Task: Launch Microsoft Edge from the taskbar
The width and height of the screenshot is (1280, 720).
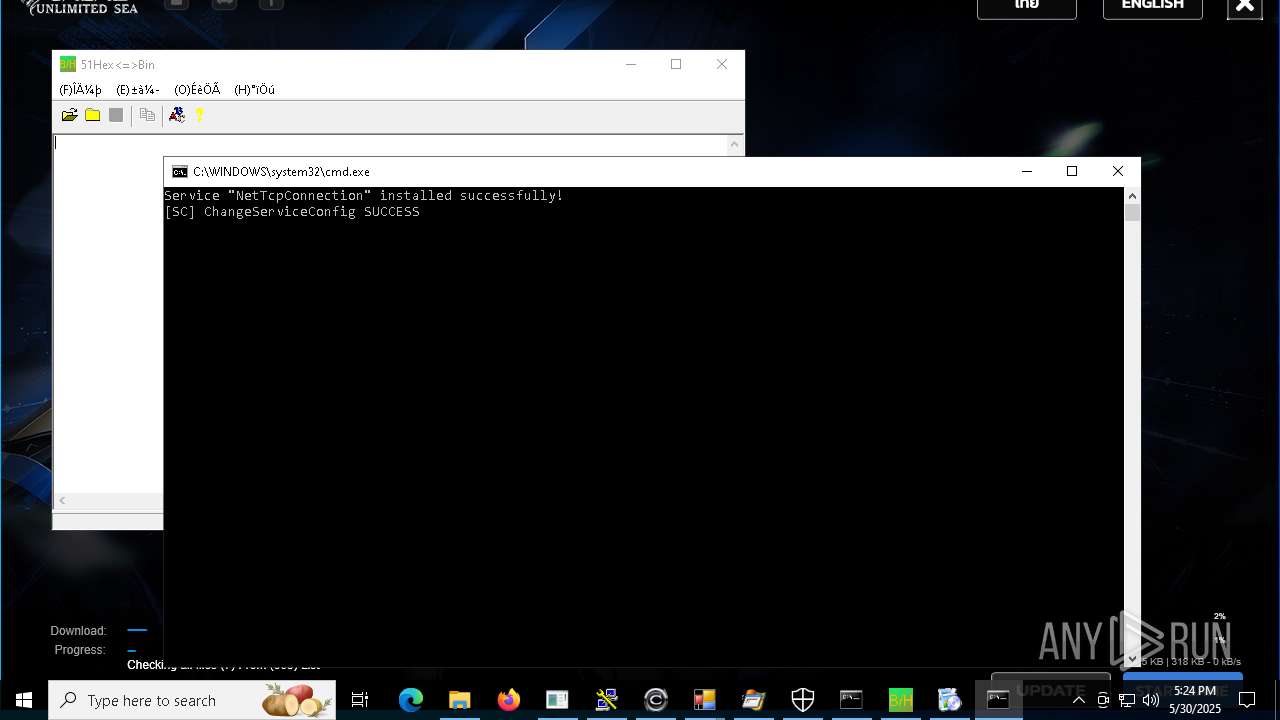Action: 410,700
